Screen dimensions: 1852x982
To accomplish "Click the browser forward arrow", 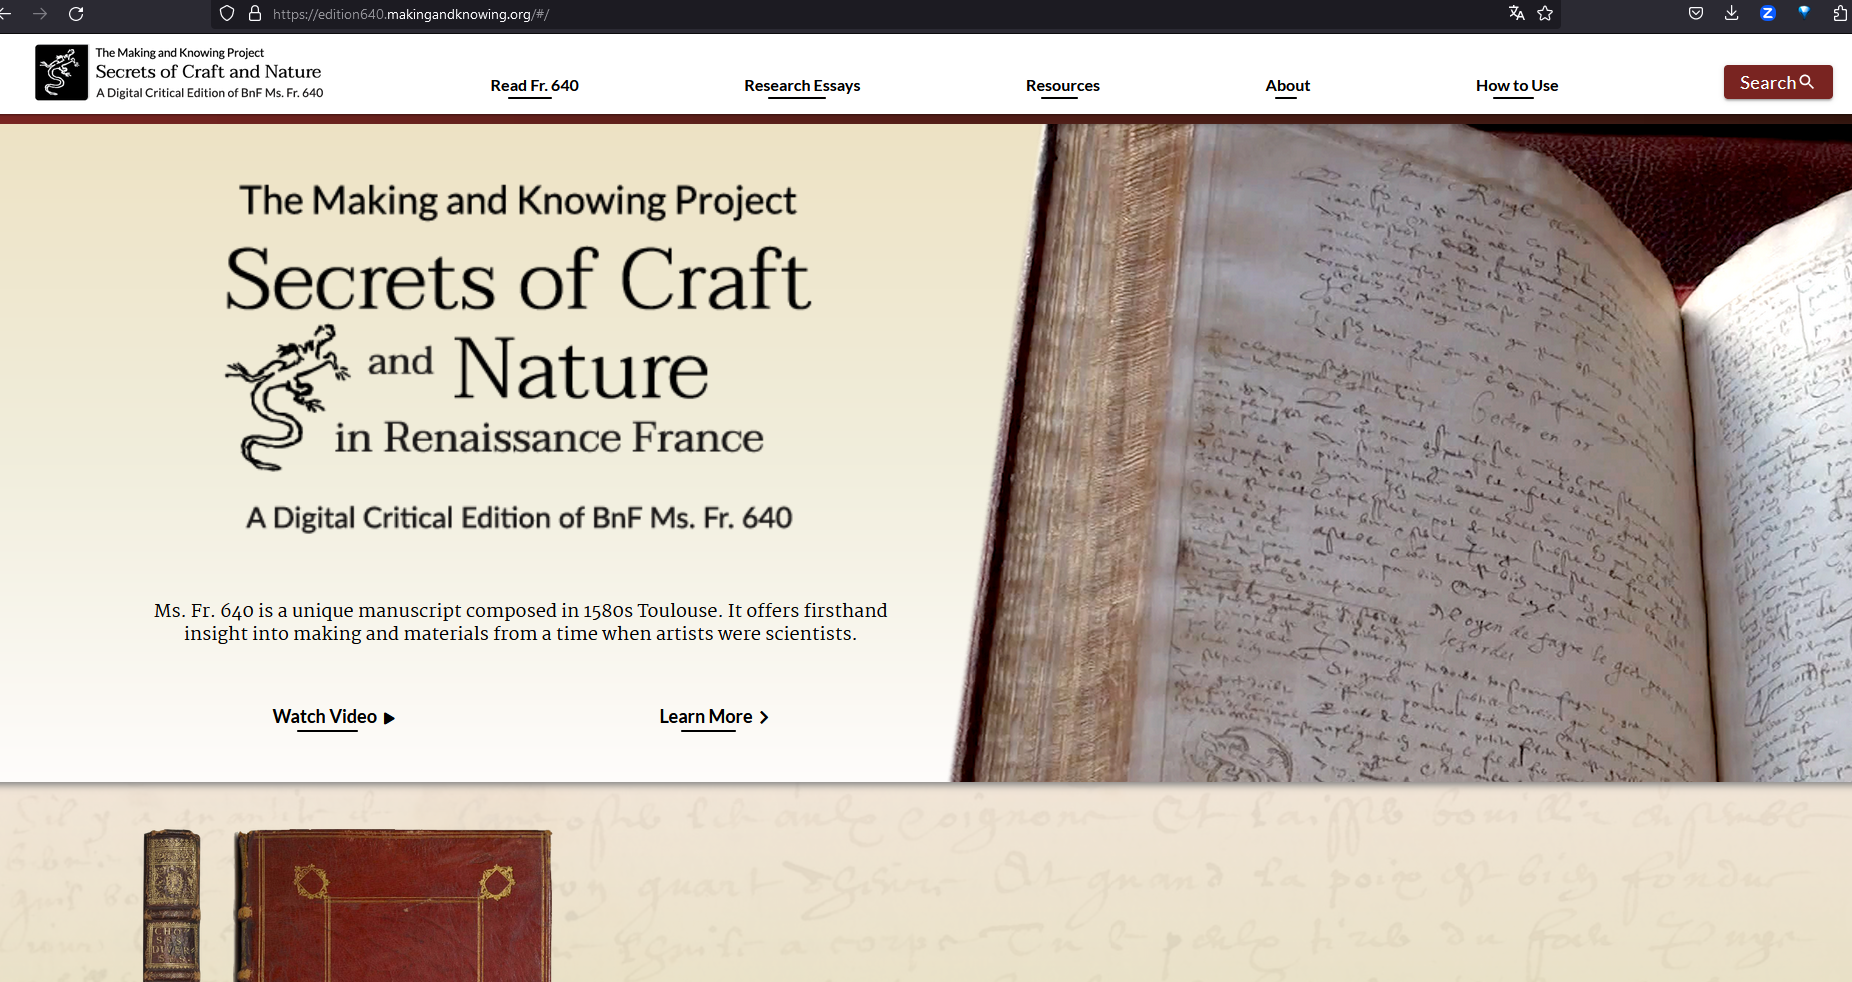I will 40,14.
